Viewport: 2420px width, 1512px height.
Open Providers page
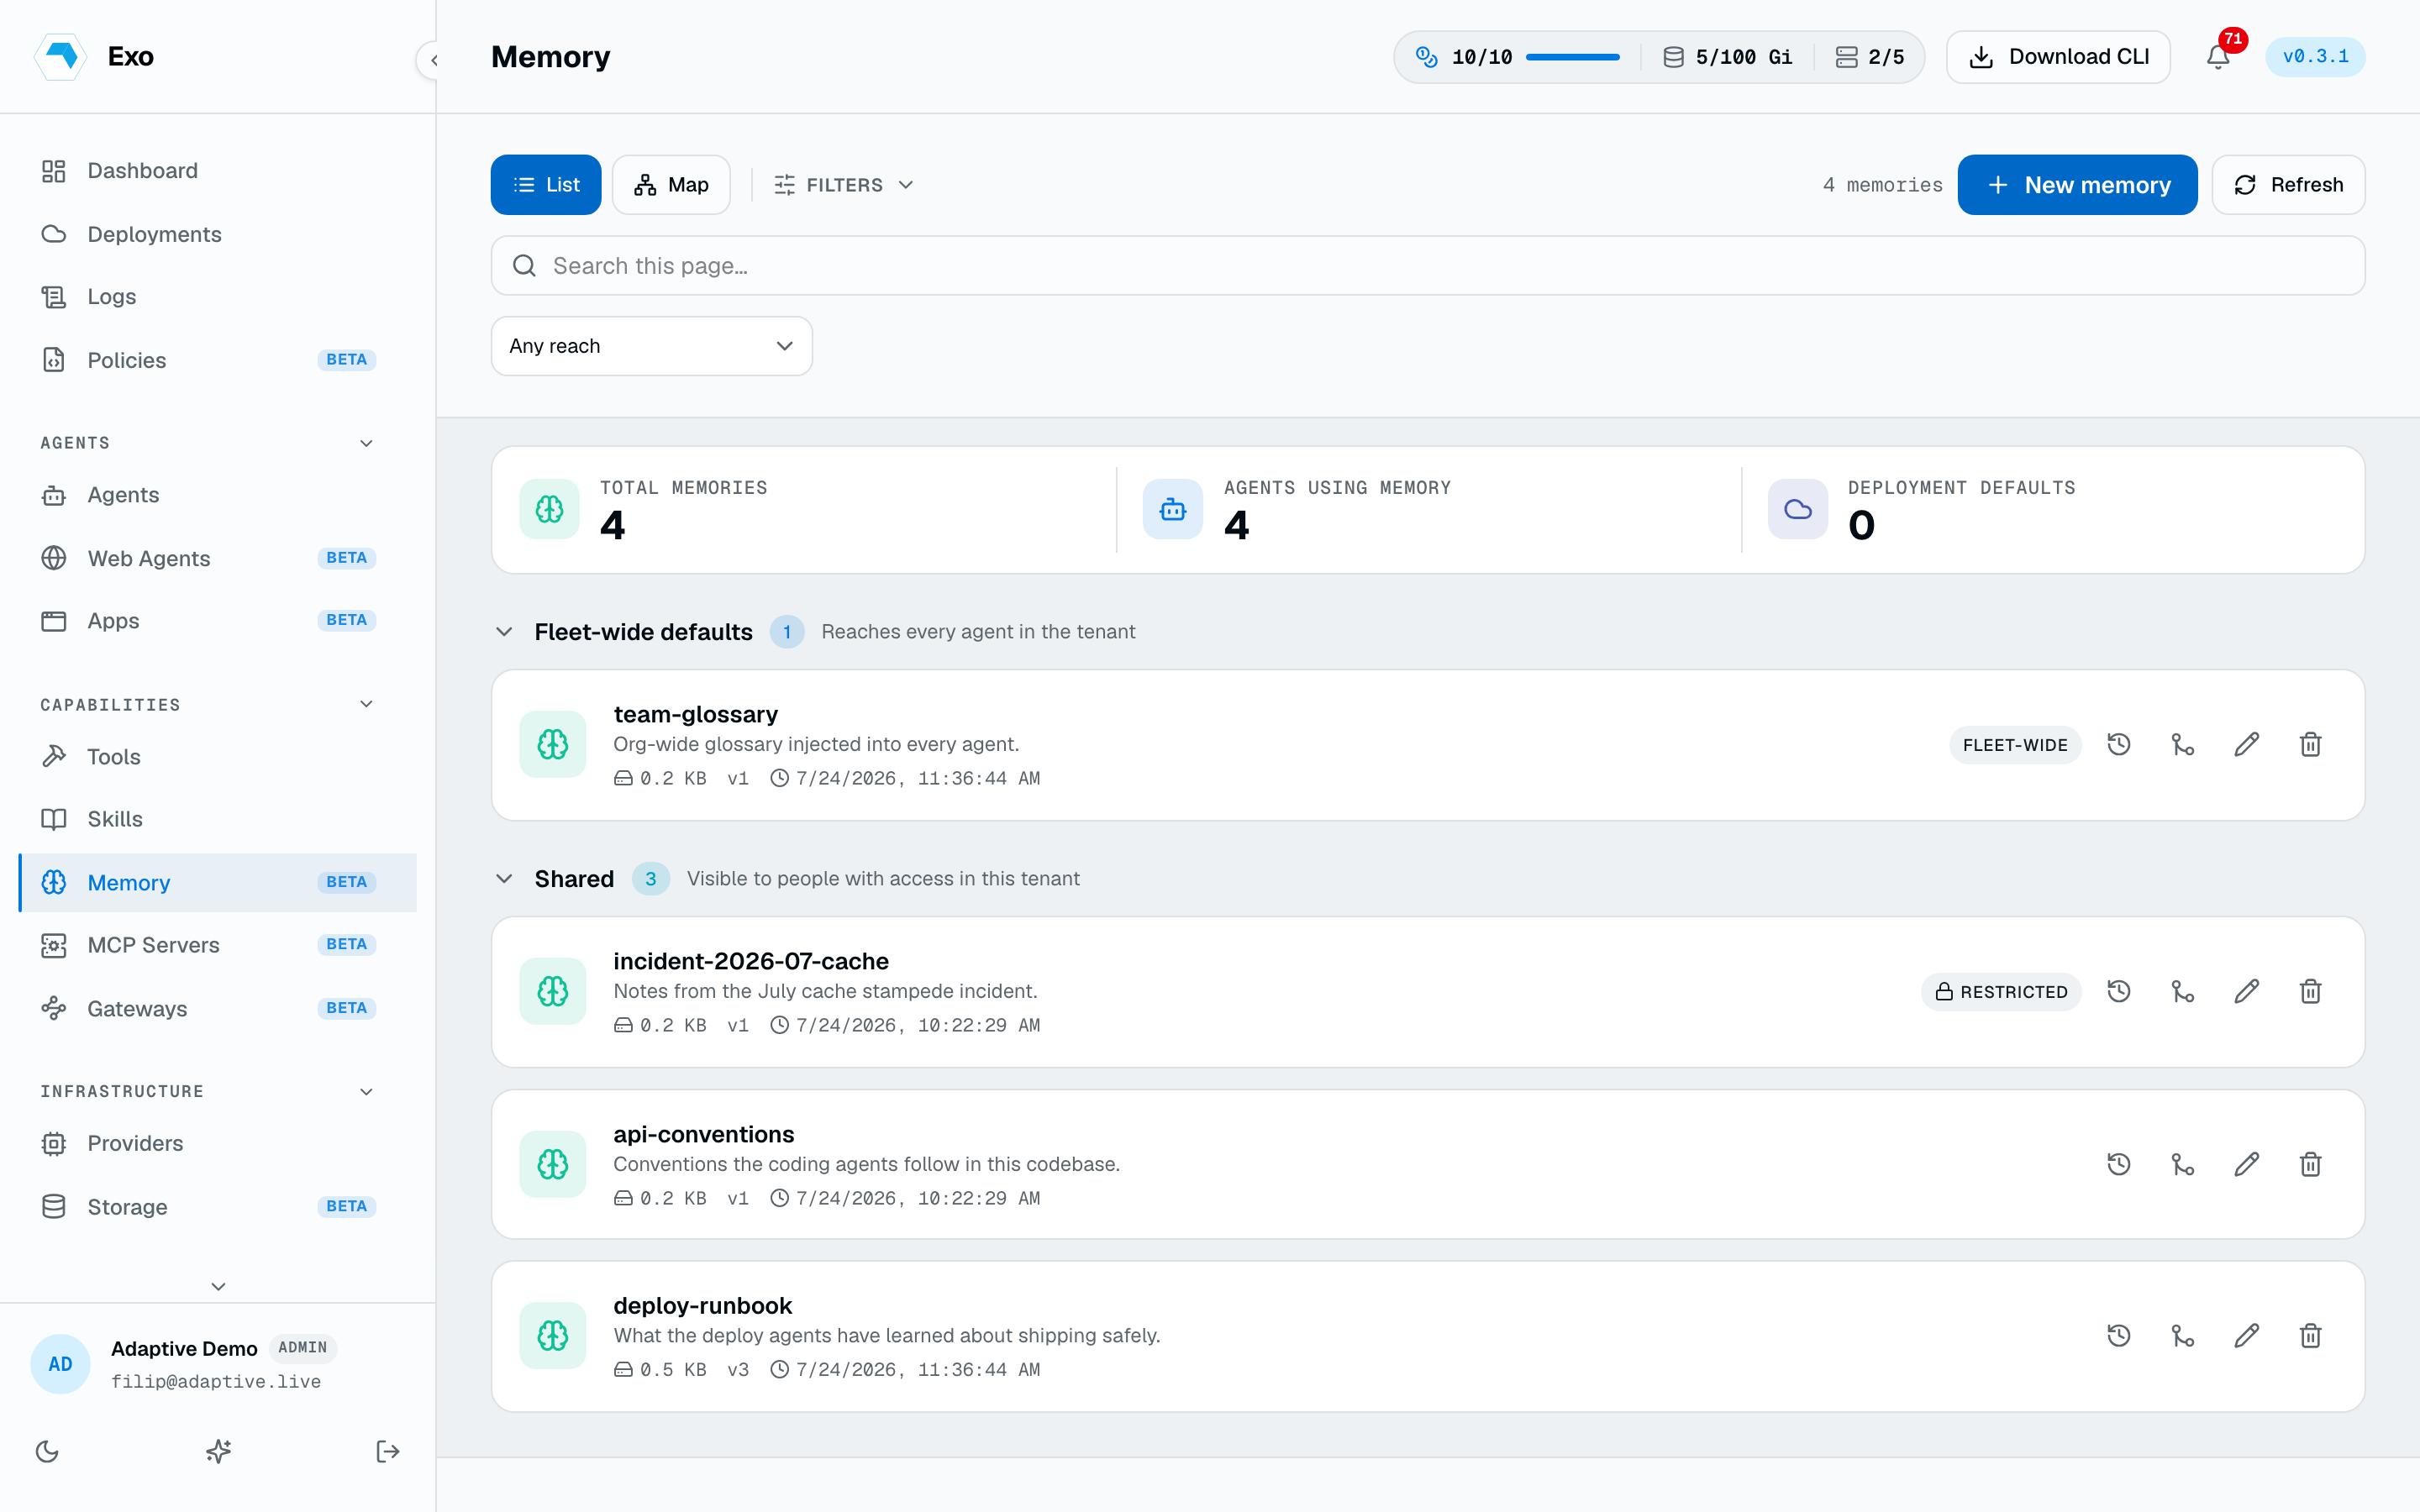point(218,1143)
